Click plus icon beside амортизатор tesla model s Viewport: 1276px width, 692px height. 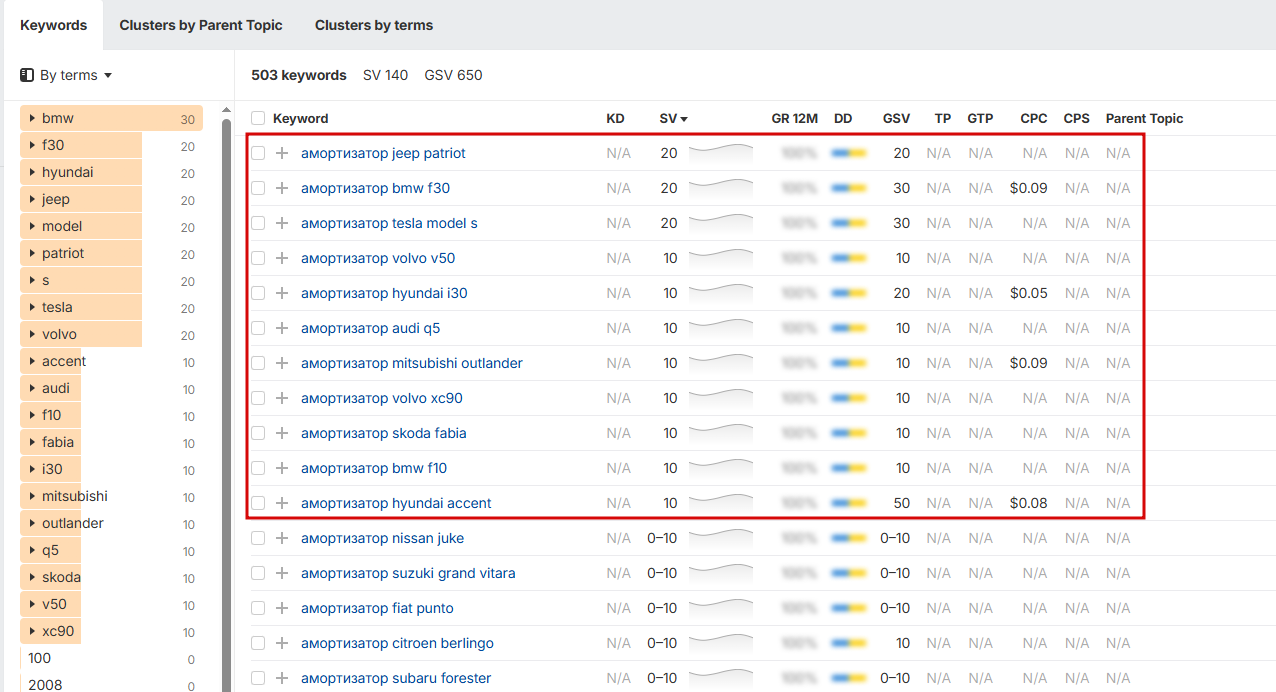282,223
